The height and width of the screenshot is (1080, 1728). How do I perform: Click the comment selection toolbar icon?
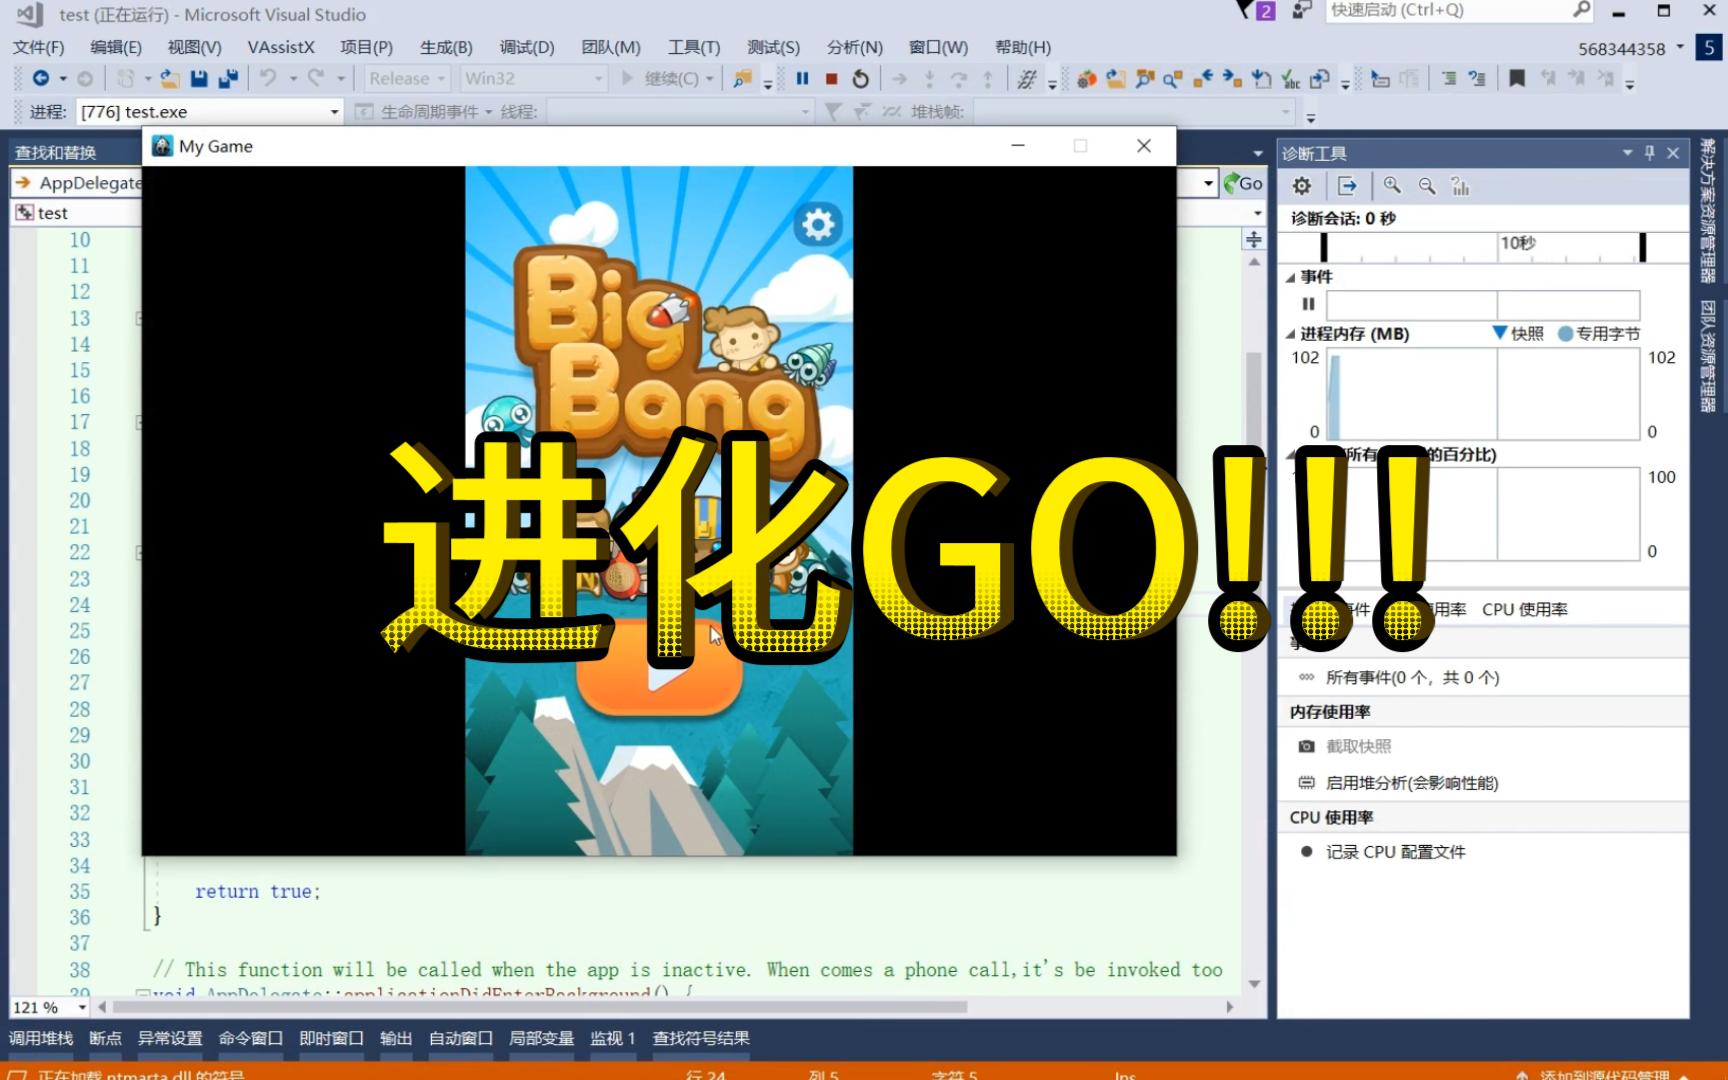click(1449, 78)
